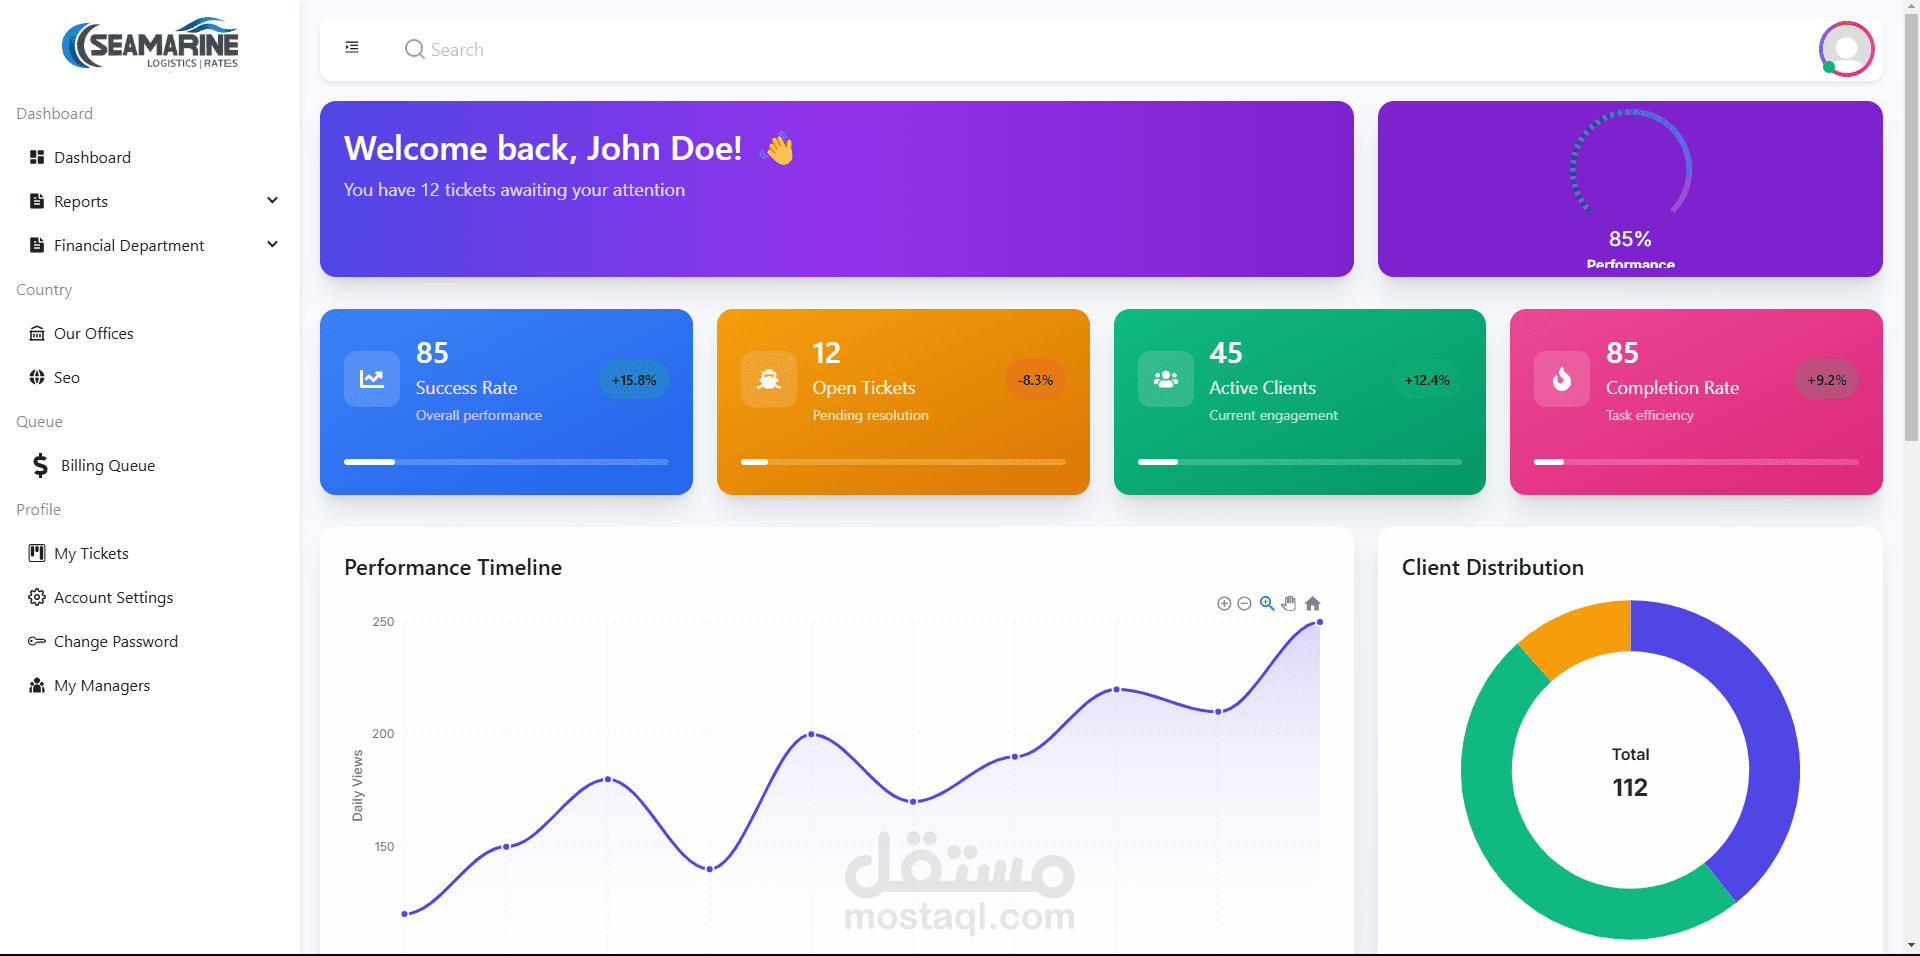Click the Seo globe icon

tap(37, 377)
